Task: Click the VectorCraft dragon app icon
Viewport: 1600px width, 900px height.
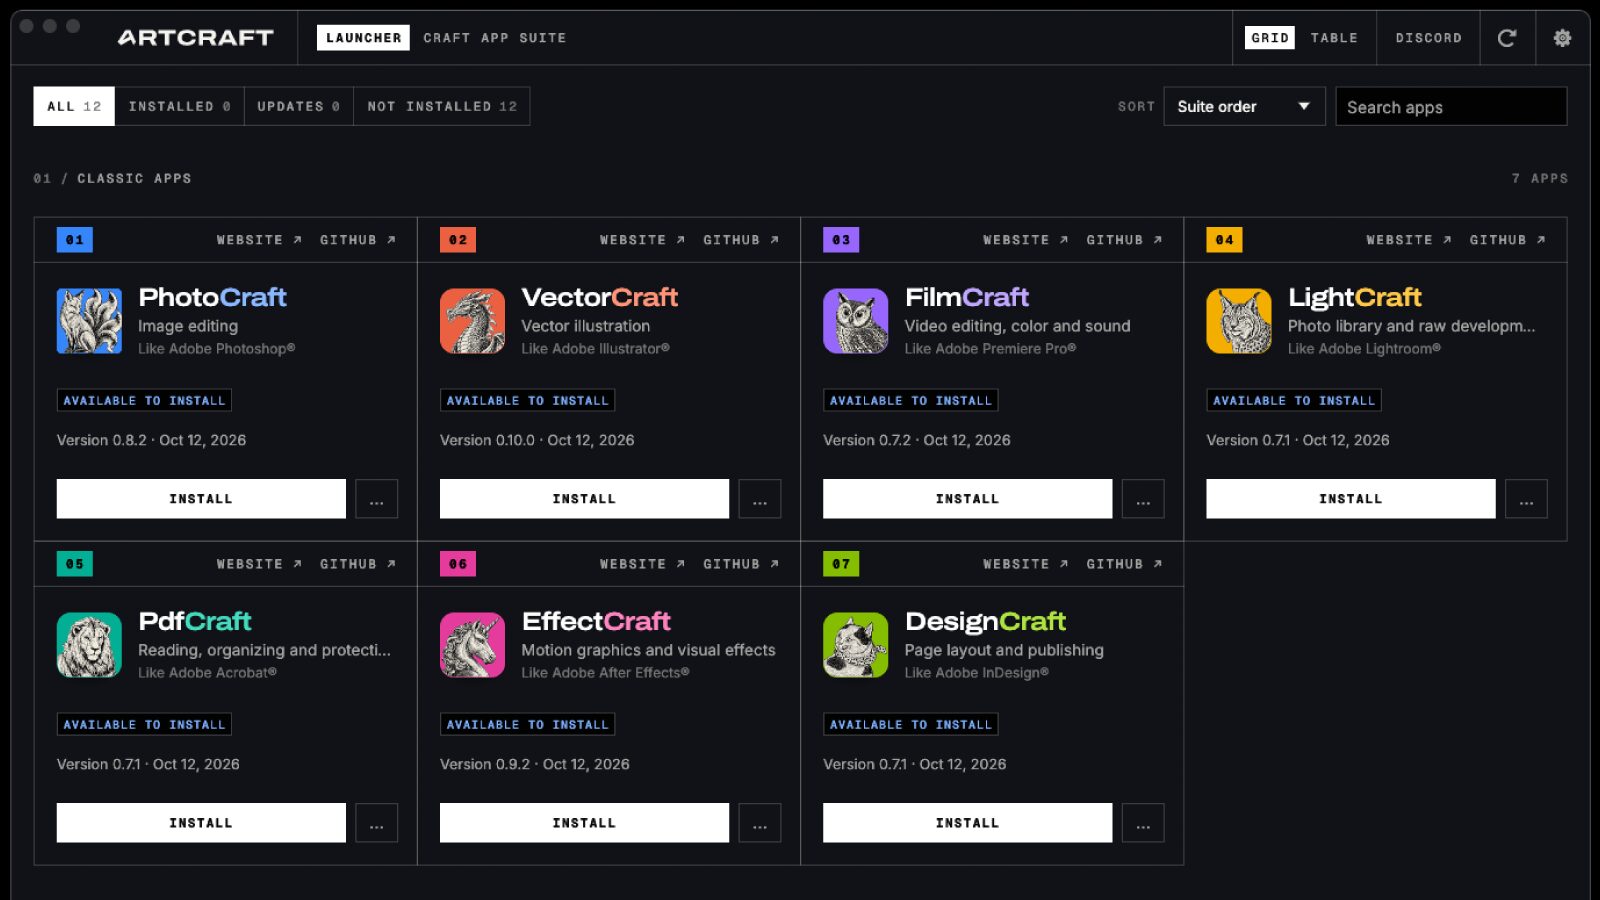Action: tap(472, 321)
